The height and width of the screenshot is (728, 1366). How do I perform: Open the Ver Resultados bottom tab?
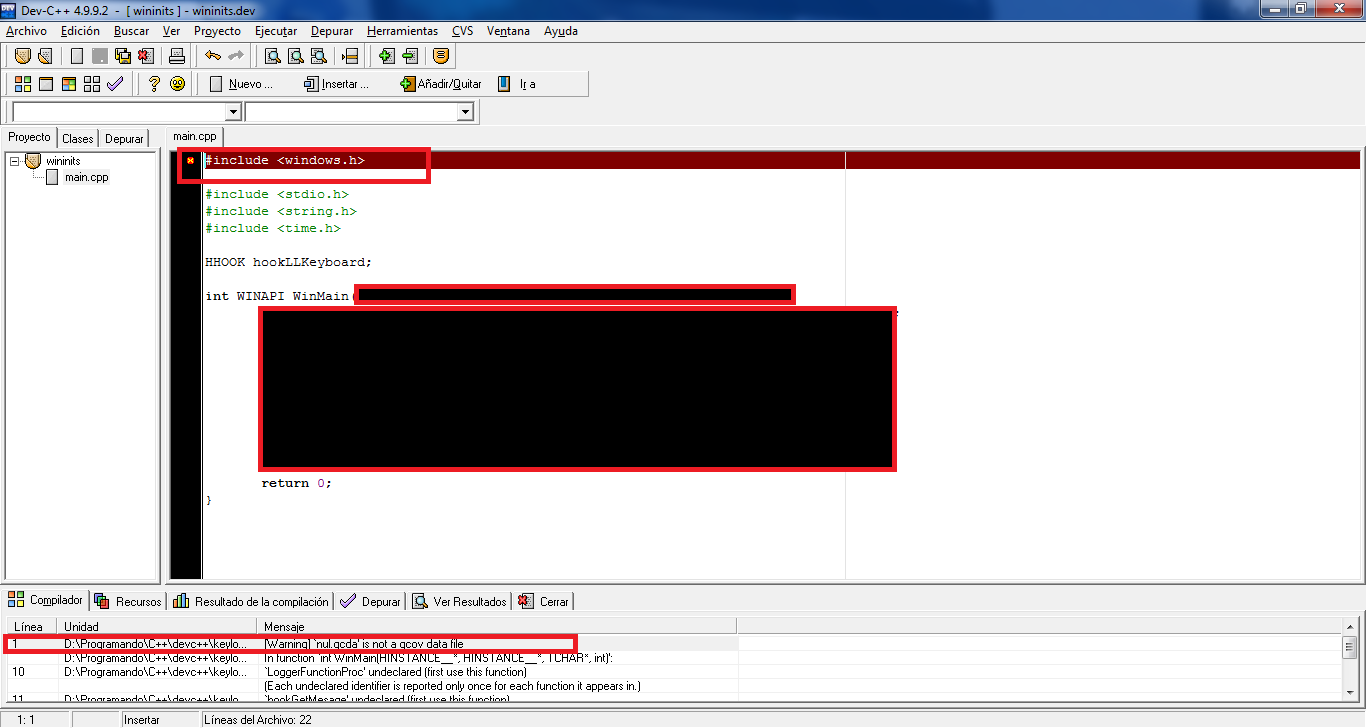460,602
